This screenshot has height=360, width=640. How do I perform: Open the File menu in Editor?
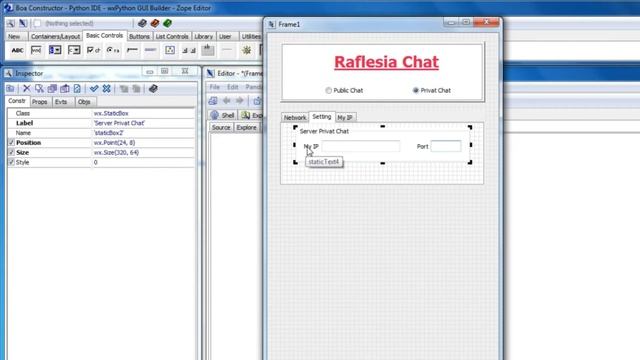[x=215, y=87]
